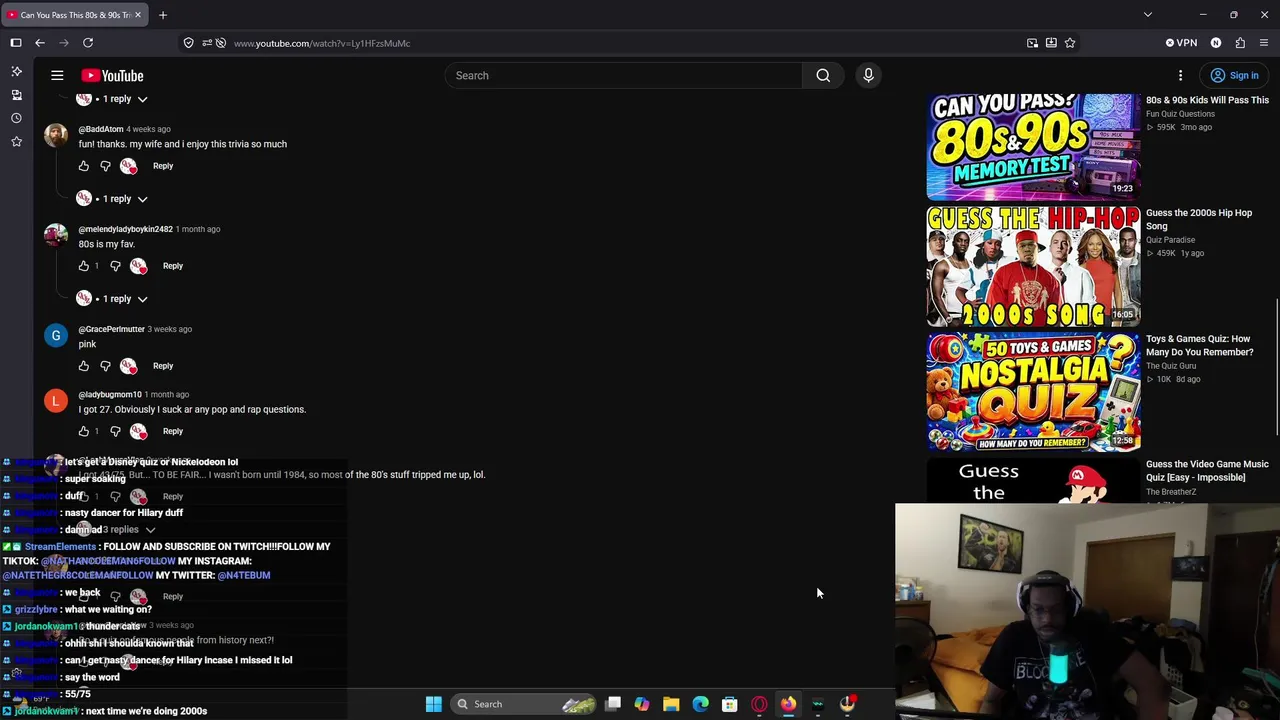Open the sidebar bookmarks star icon
Image resolution: width=1280 pixels, height=720 pixels.
click(x=16, y=142)
